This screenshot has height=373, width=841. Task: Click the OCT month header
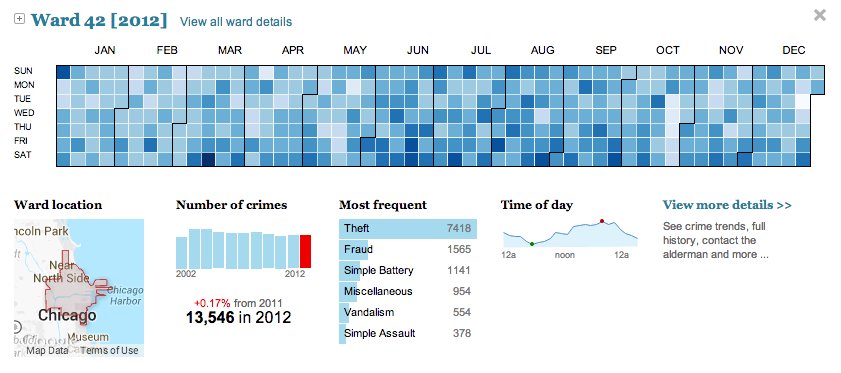(668, 50)
